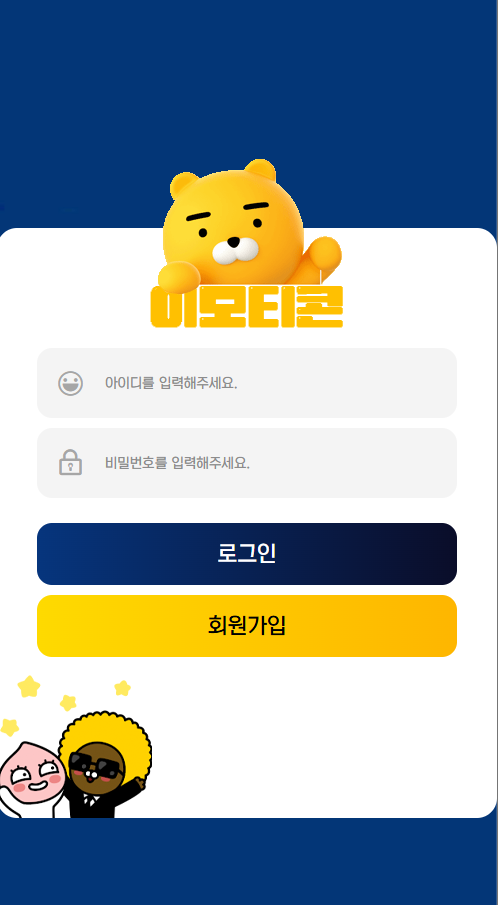Viewport: 498px width, 905px height.
Task: Click the padlock icon in password field
Action: (70, 462)
